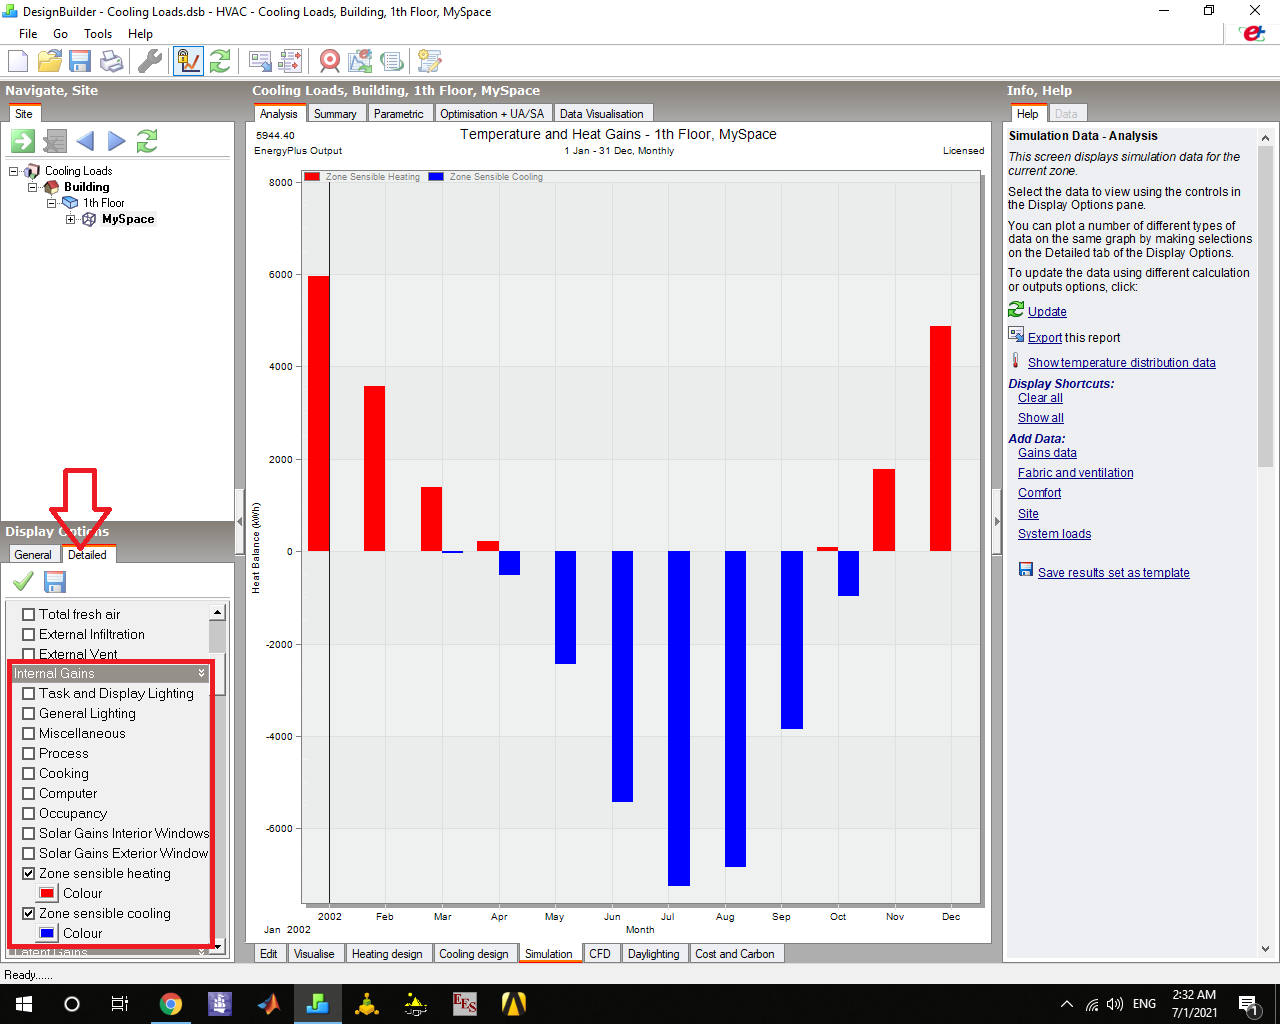Click the open folder toolbar icon
Screen dimensions: 1280x1024
point(49,61)
